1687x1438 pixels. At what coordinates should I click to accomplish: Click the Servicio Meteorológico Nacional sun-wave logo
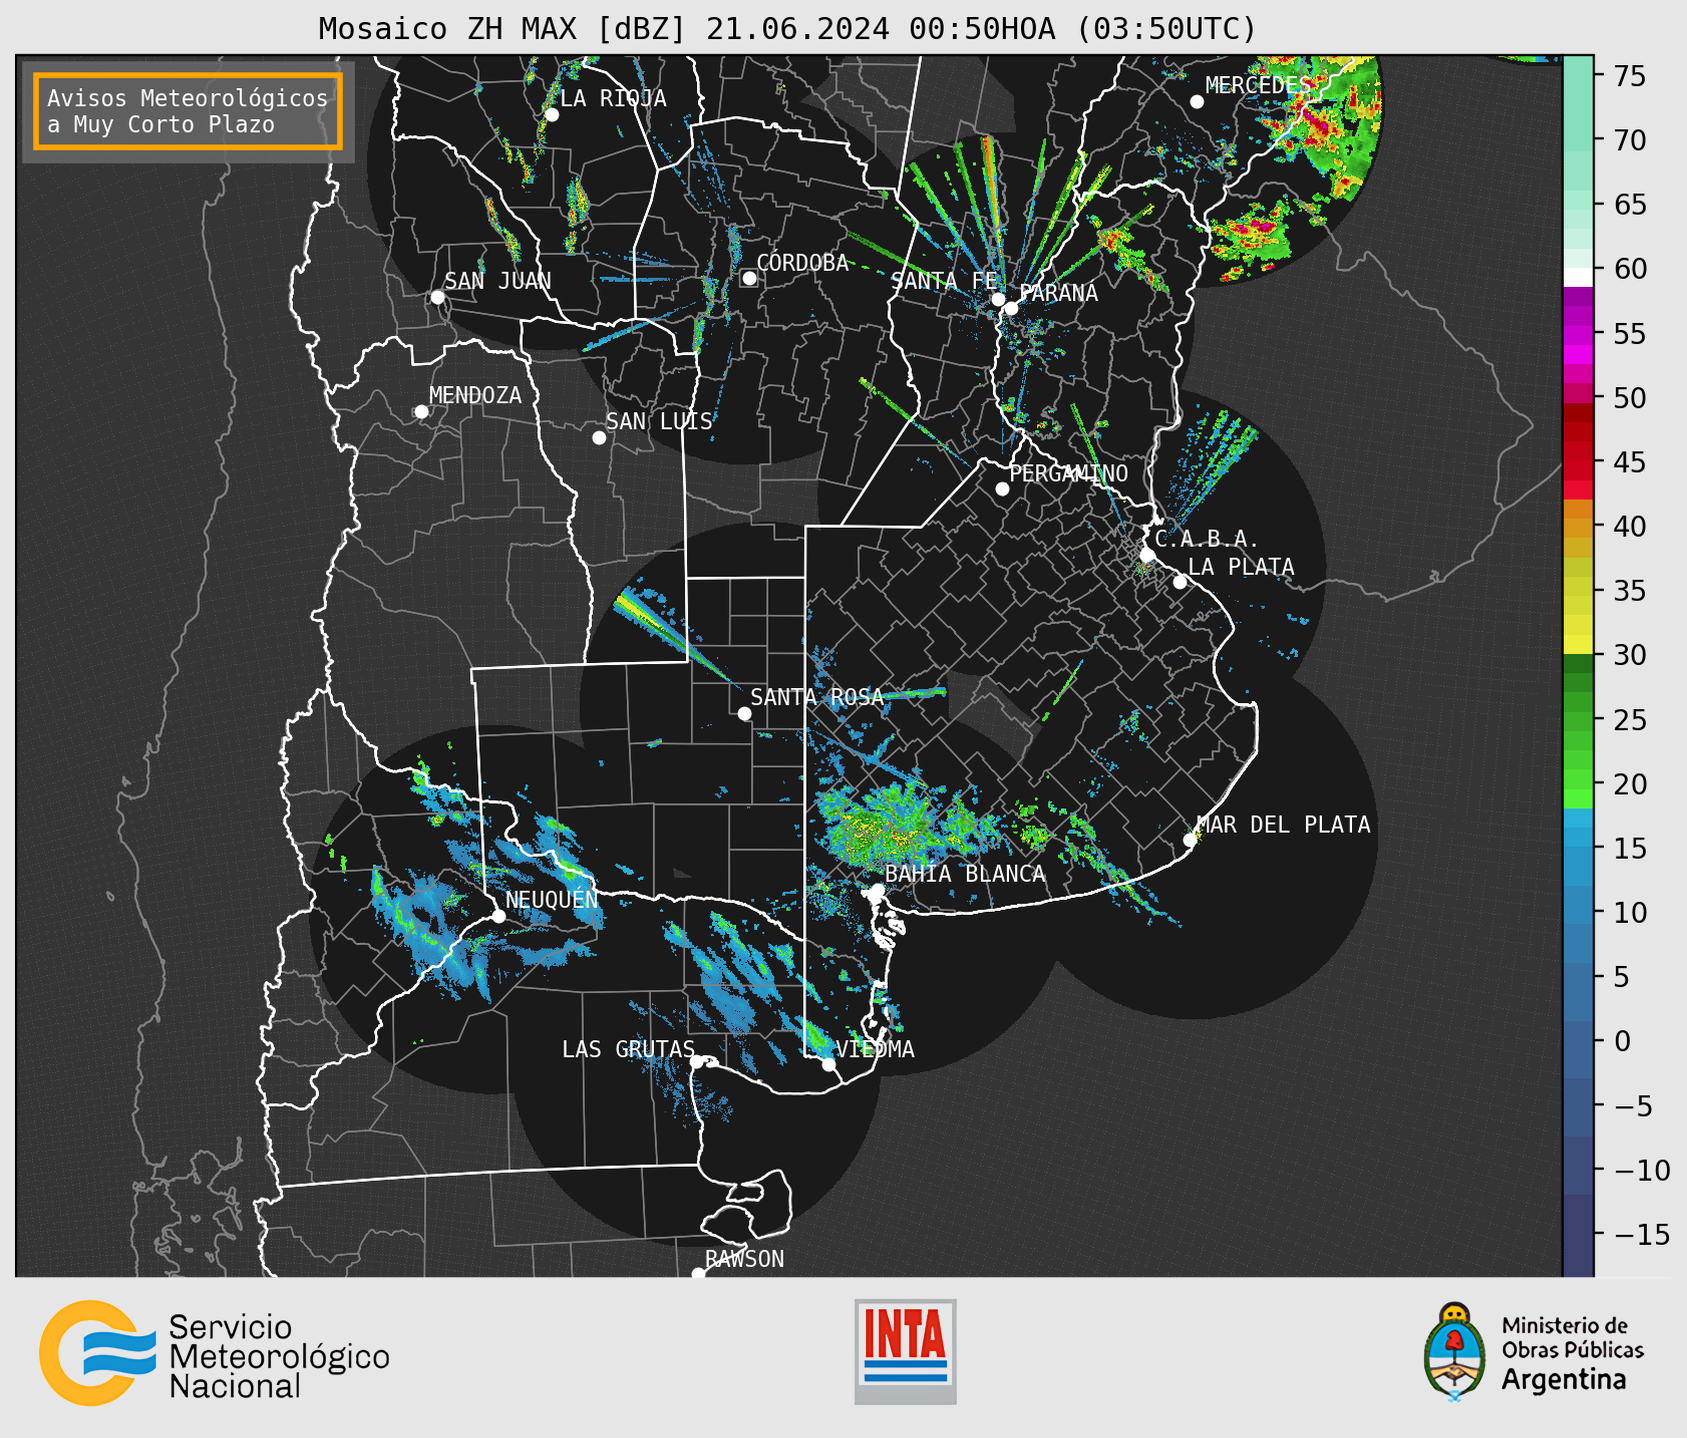coord(97,1353)
